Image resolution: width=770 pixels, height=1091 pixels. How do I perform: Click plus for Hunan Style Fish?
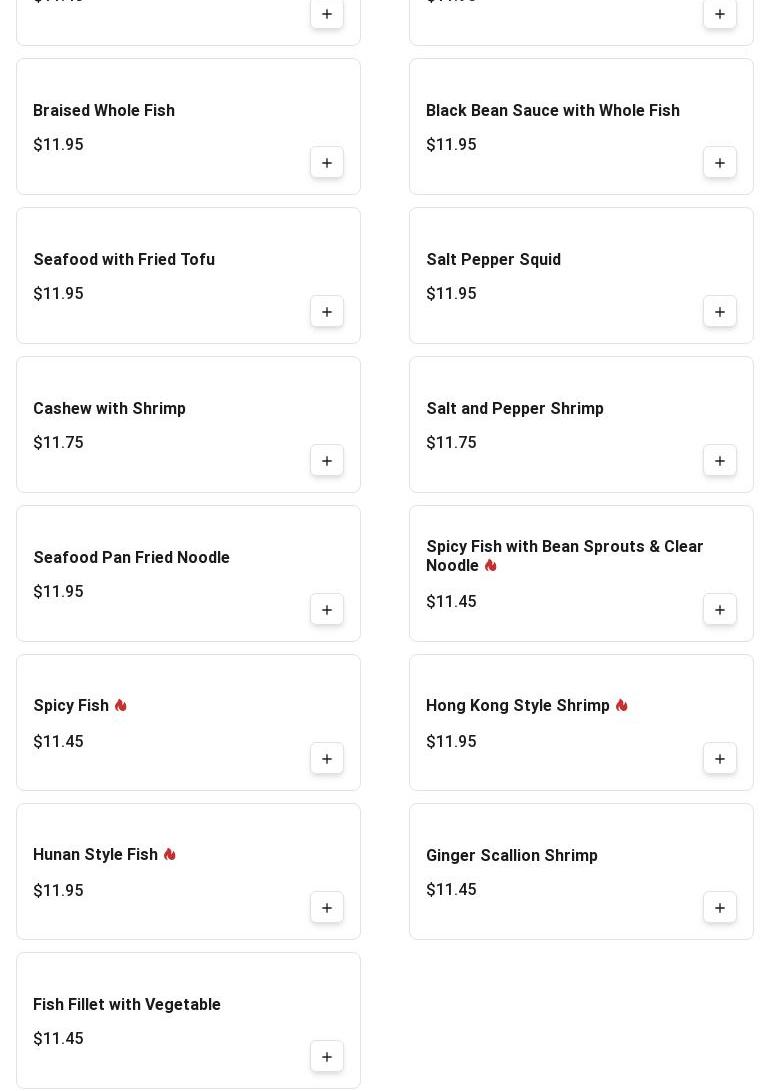pyautogui.click(x=327, y=908)
